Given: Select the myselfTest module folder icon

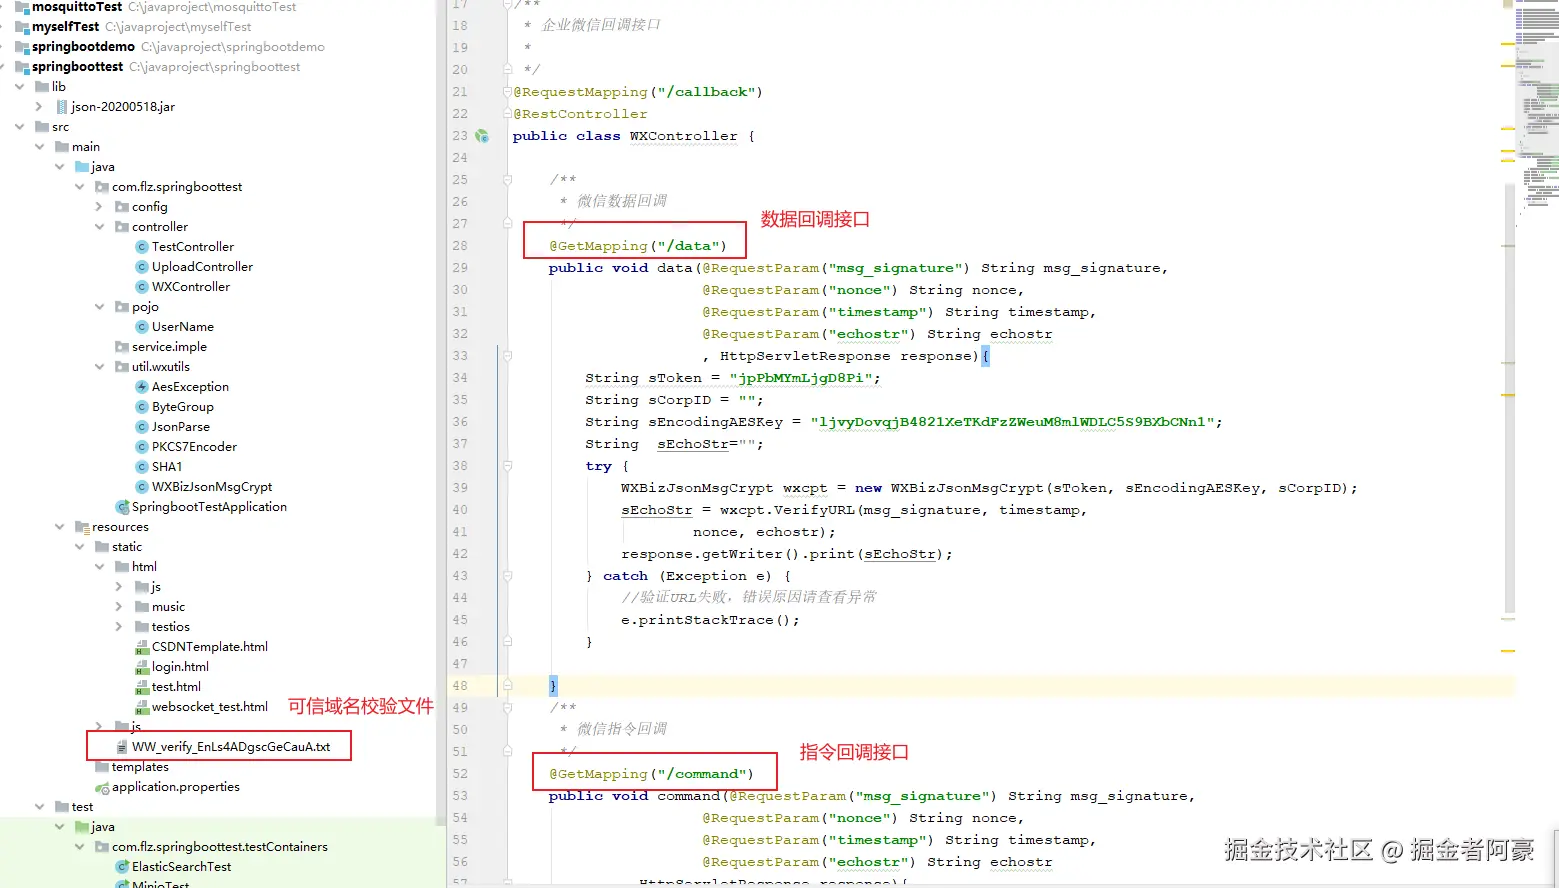Looking at the screenshot, I should 22,27.
